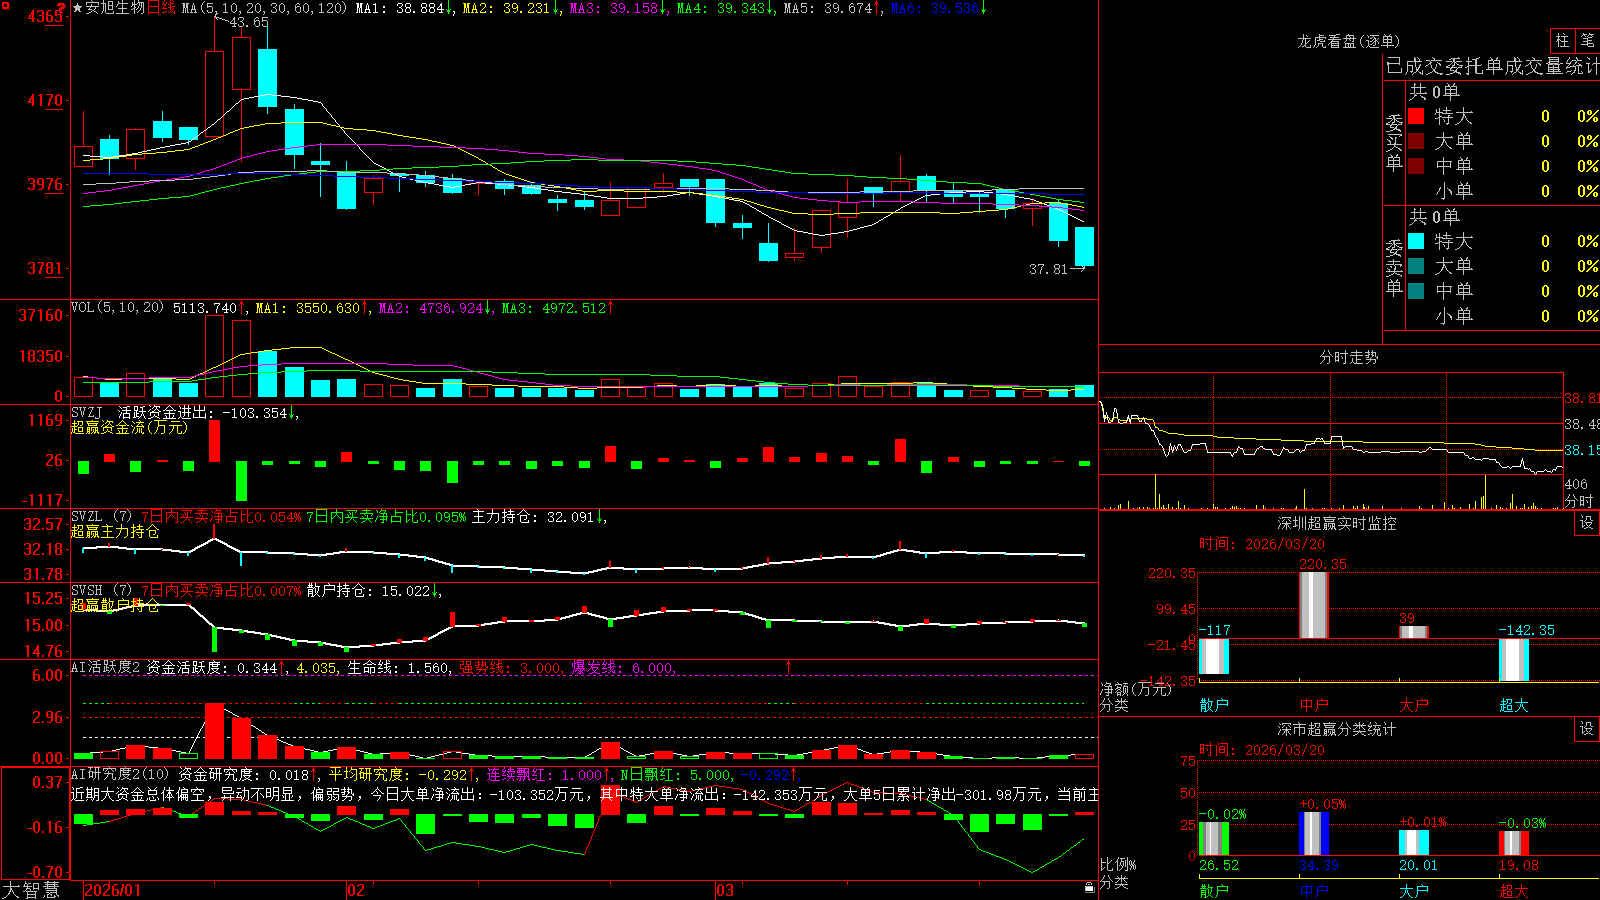Click the 超赢主力持仓 label
The width and height of the screenshot is (1600, 900).
(115, 531)
